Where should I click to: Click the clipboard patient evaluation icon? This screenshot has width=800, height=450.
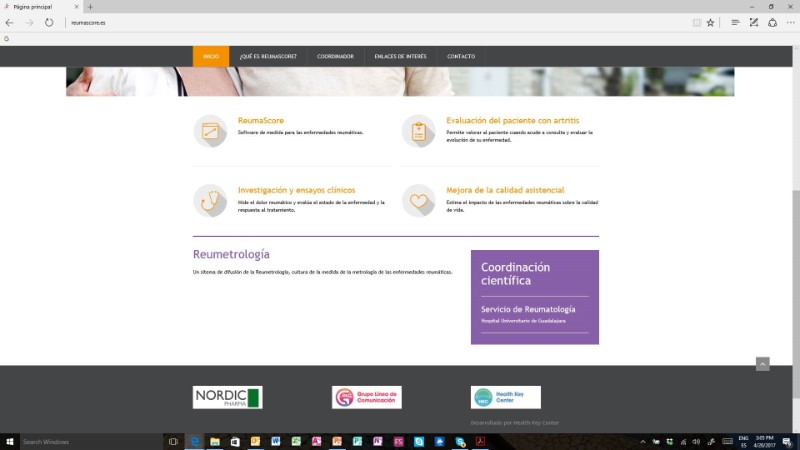[418, 131]
